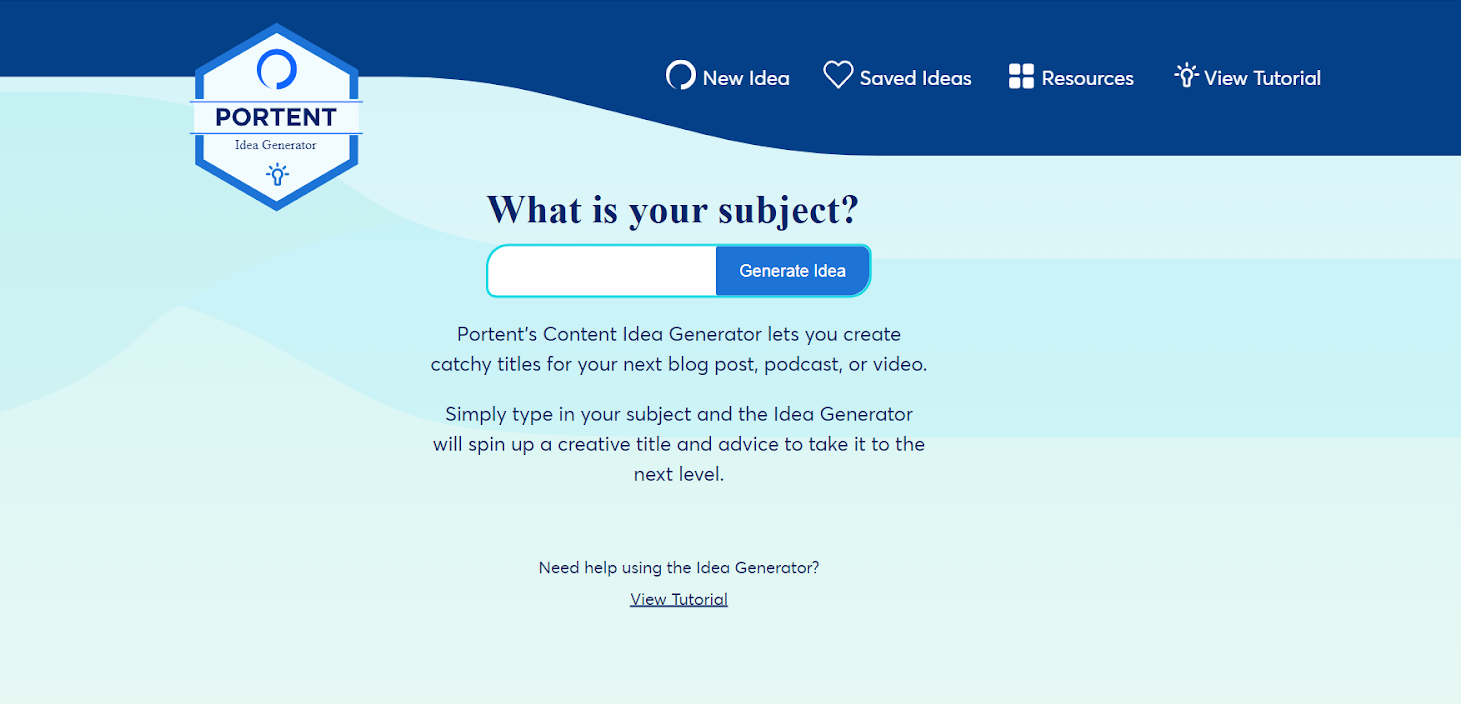Image resolution: width=1461 pixels, height=704 pixels.
Task: Click the New Idea circular arrow icon
Action: [x=680, y=76]
